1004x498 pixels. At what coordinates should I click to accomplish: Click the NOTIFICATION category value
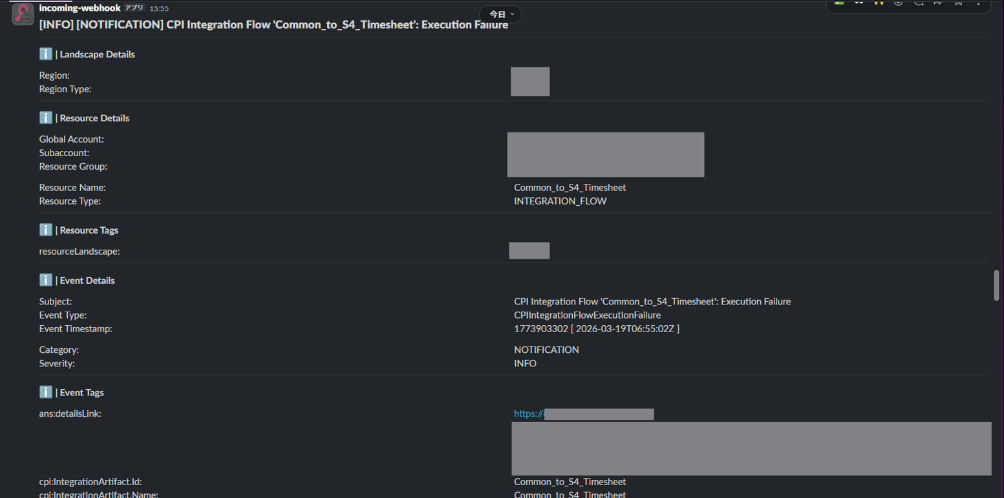point(546,350)
